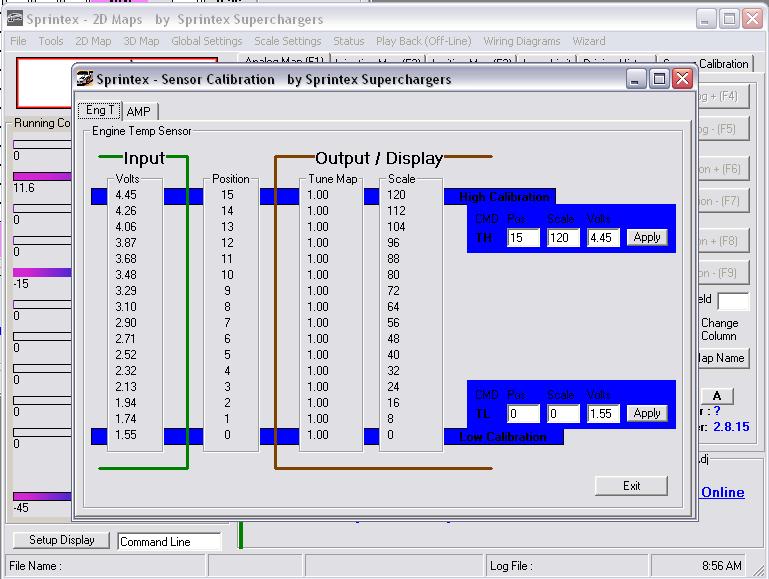The height and width of the screenshot is (579, 769).
Task: Edit the High Calibration Volts field showing 4.45
Action: (604, 238)
